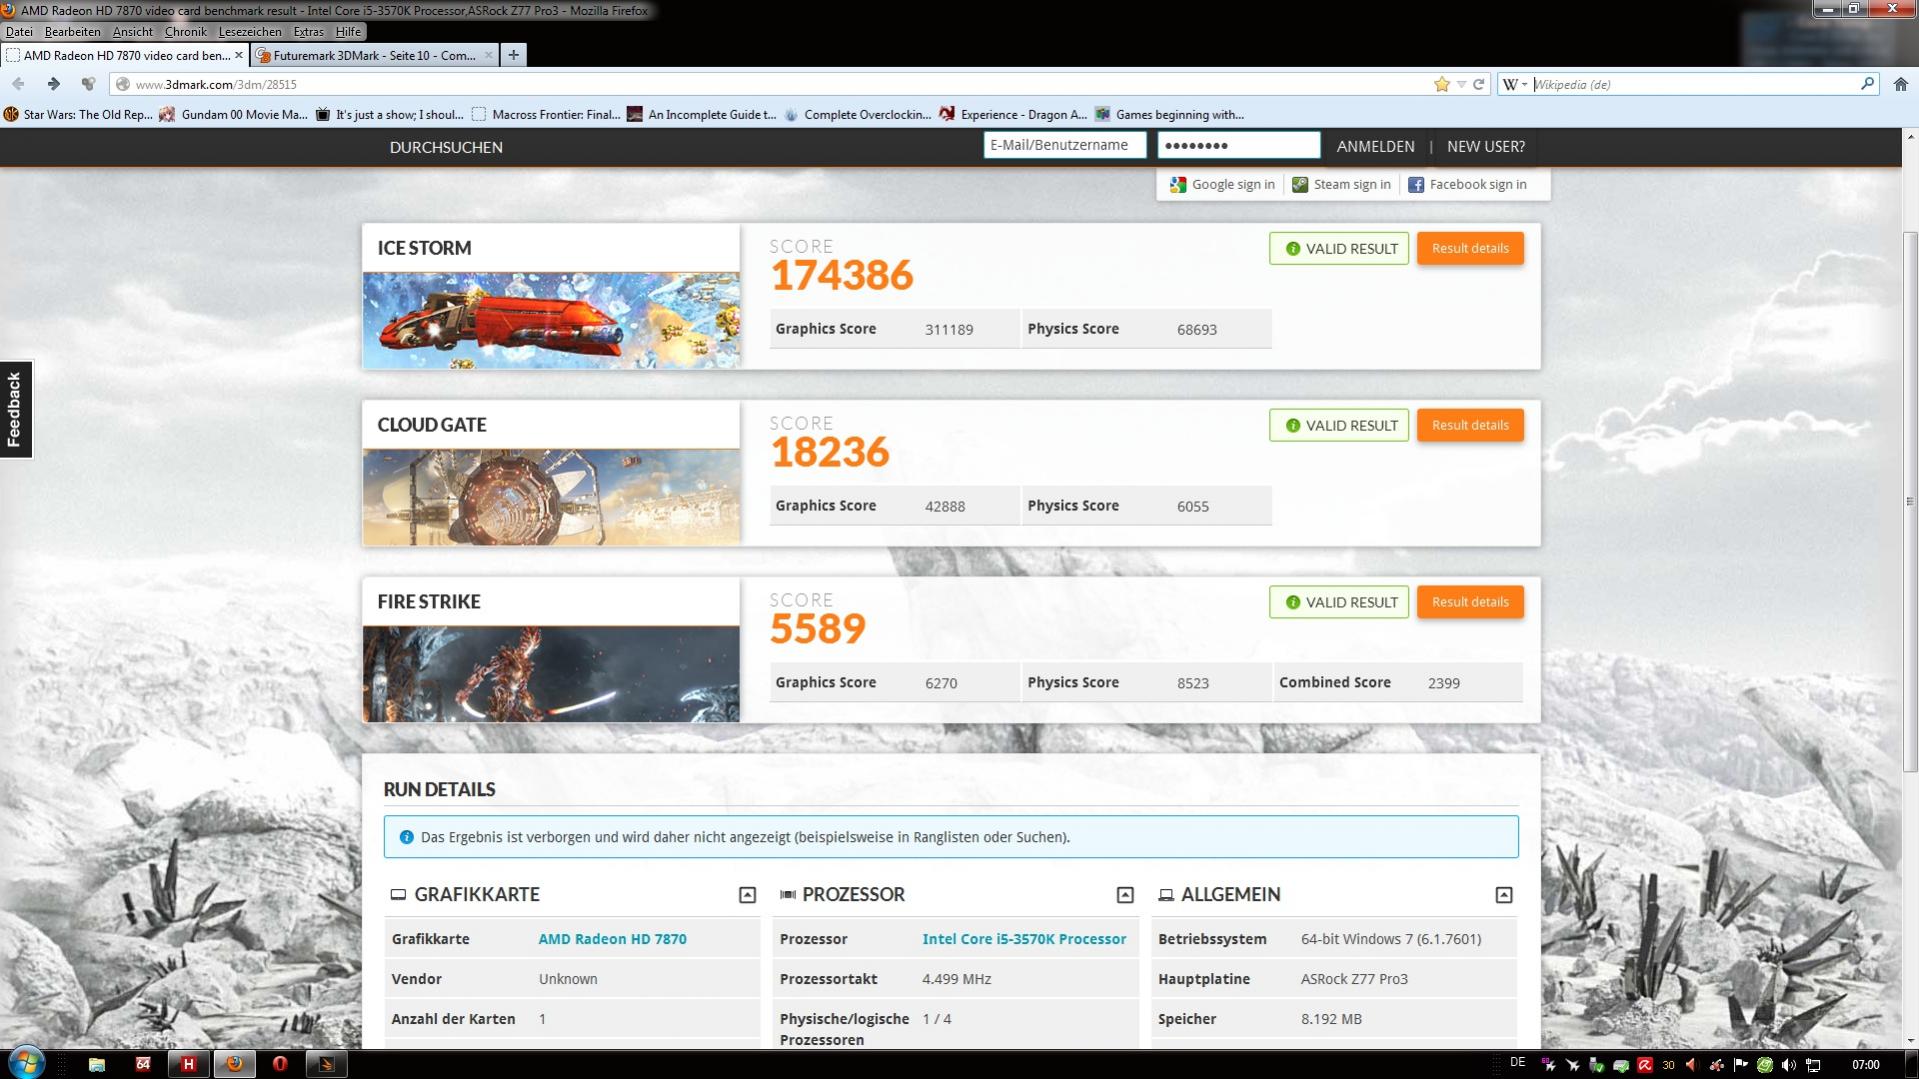Open Result details for Fire Strike
This screenshot has width=1919, height=1079.
pyautogui.click(x=1470, y=602)
